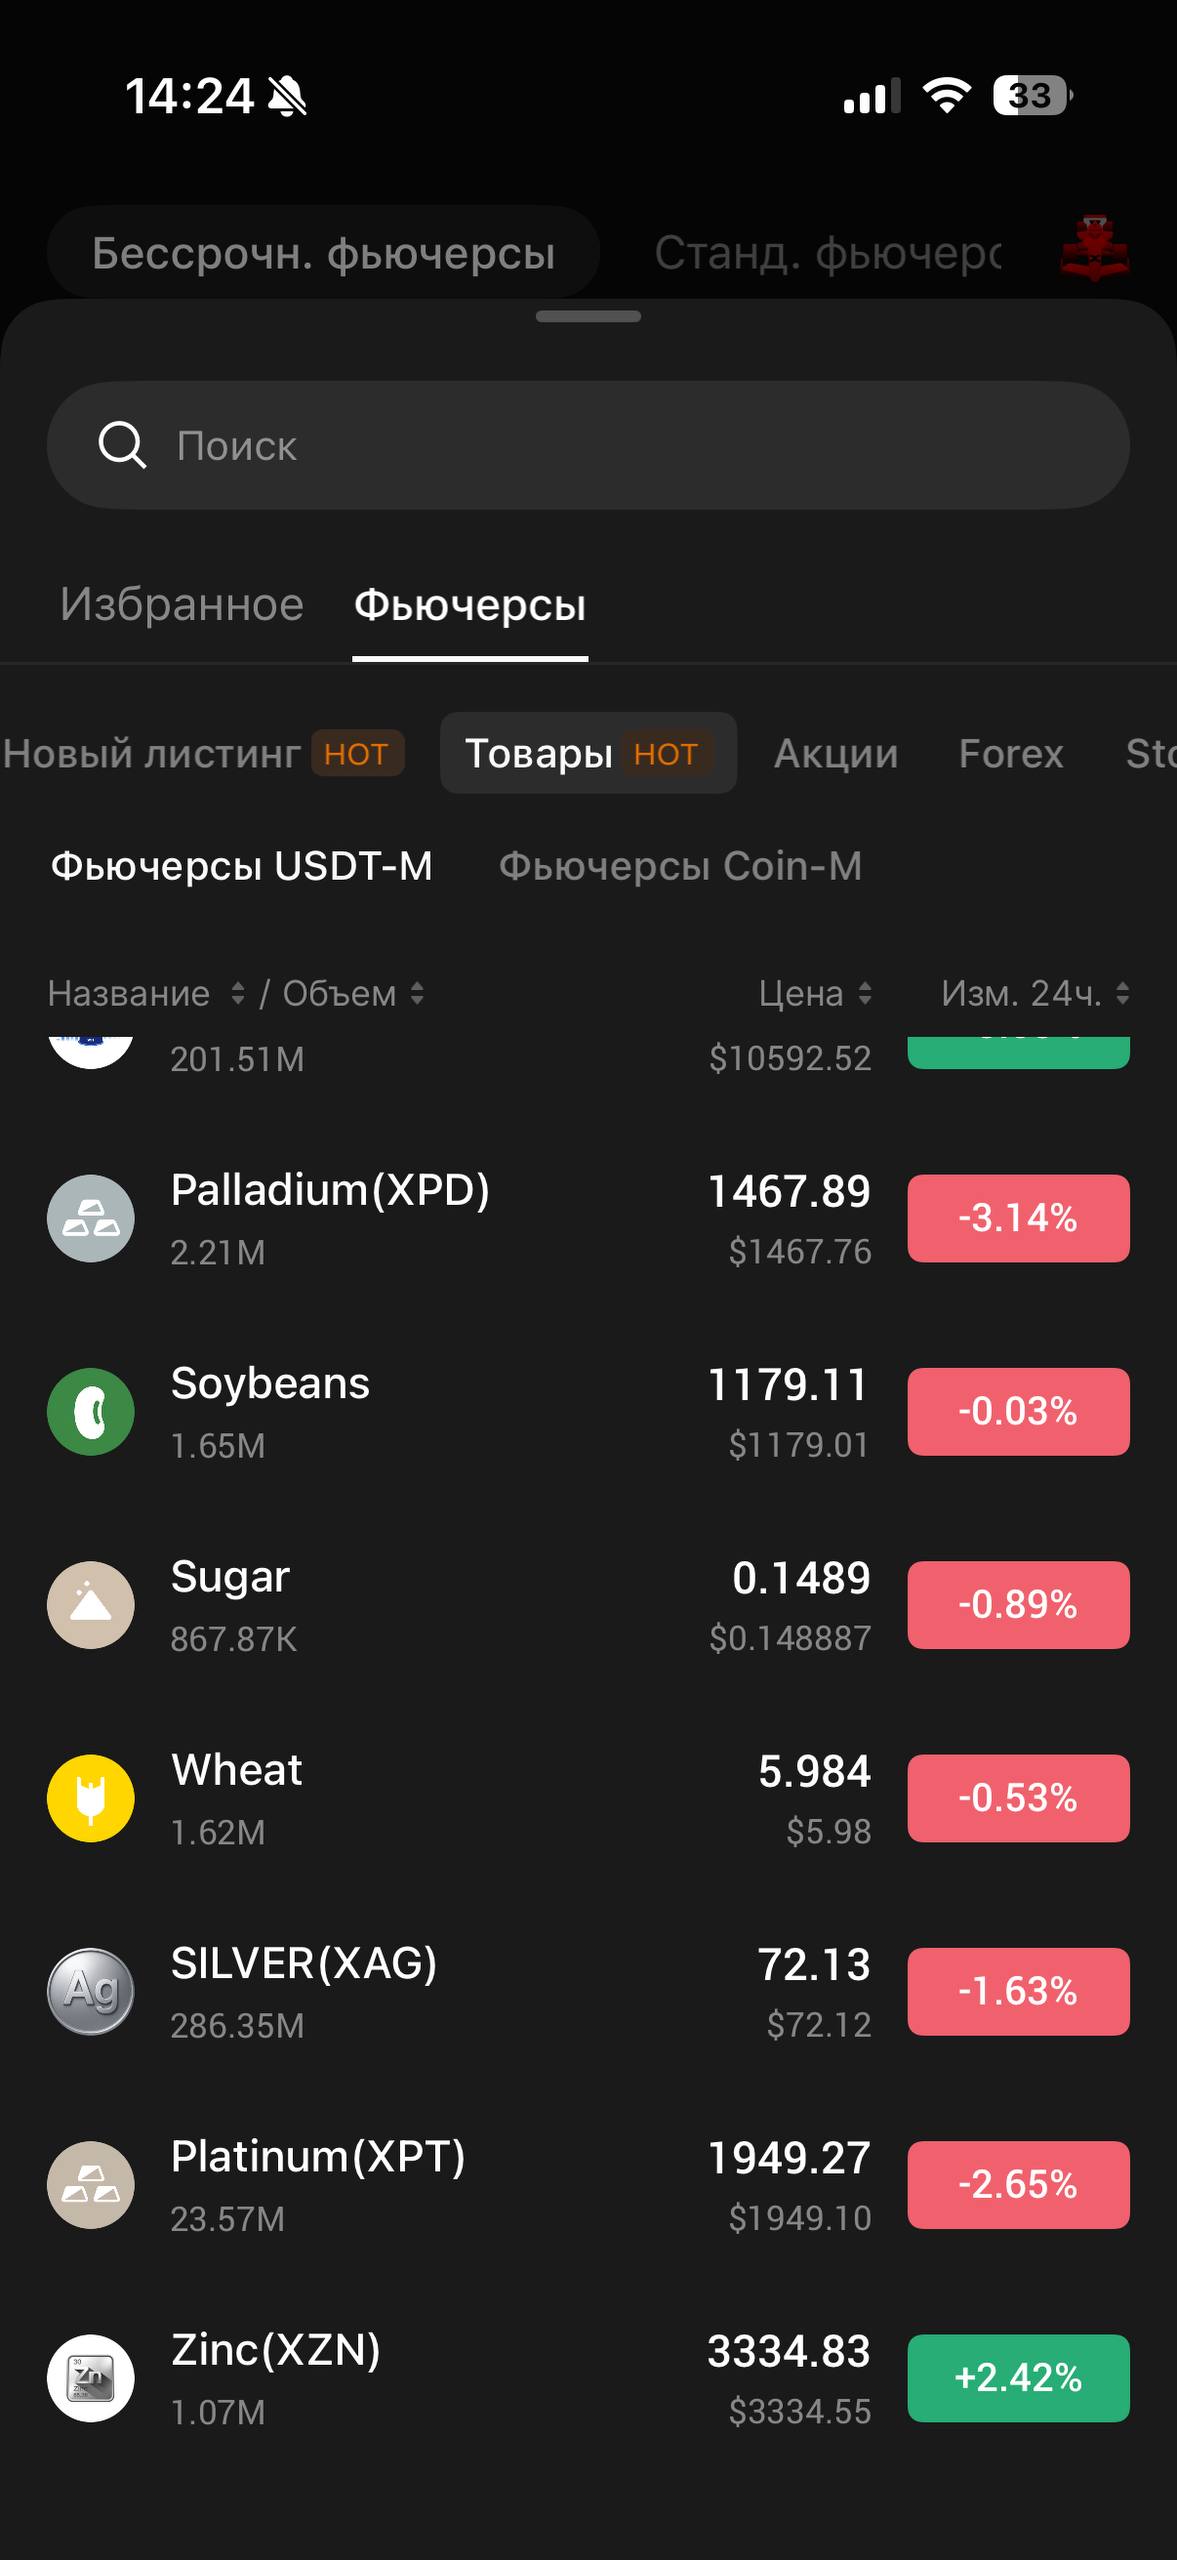Image resolution: width=1177 pixels, height=2560 pixels.
Task: Tap Palladium's -3.14% change button
Action: [x=1018, y=1218]
